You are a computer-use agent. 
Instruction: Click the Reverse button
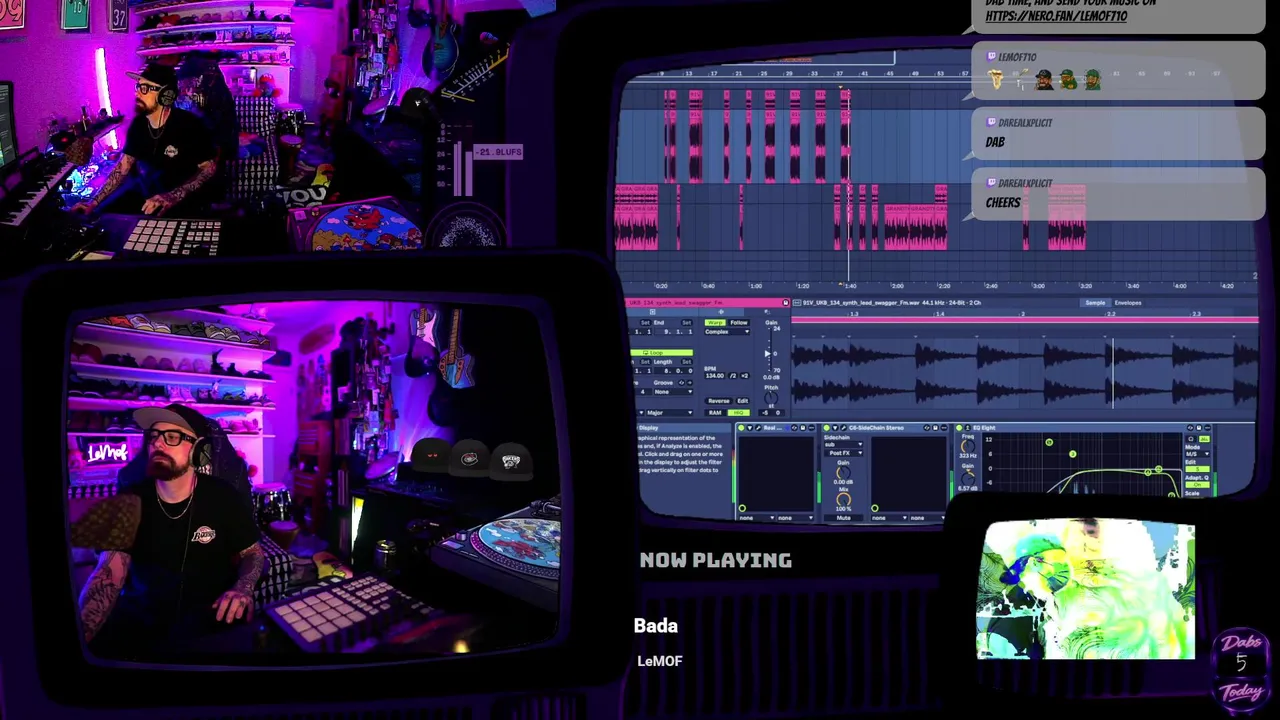coord(719,401)
